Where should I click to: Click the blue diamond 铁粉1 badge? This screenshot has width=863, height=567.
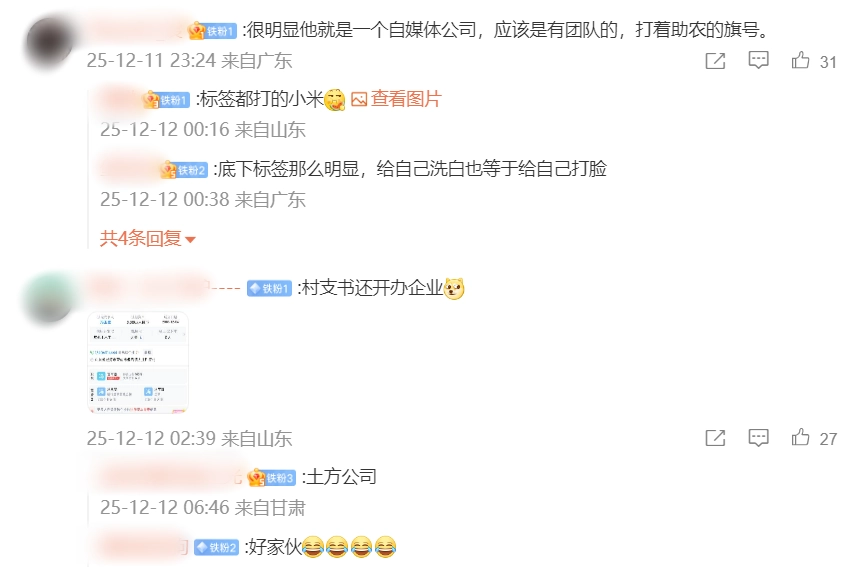point(269,288)
